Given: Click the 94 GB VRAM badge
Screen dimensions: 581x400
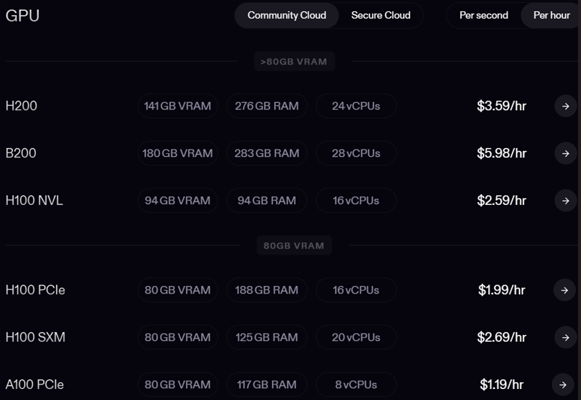Looking at the screenshot, I should point(177,201).
